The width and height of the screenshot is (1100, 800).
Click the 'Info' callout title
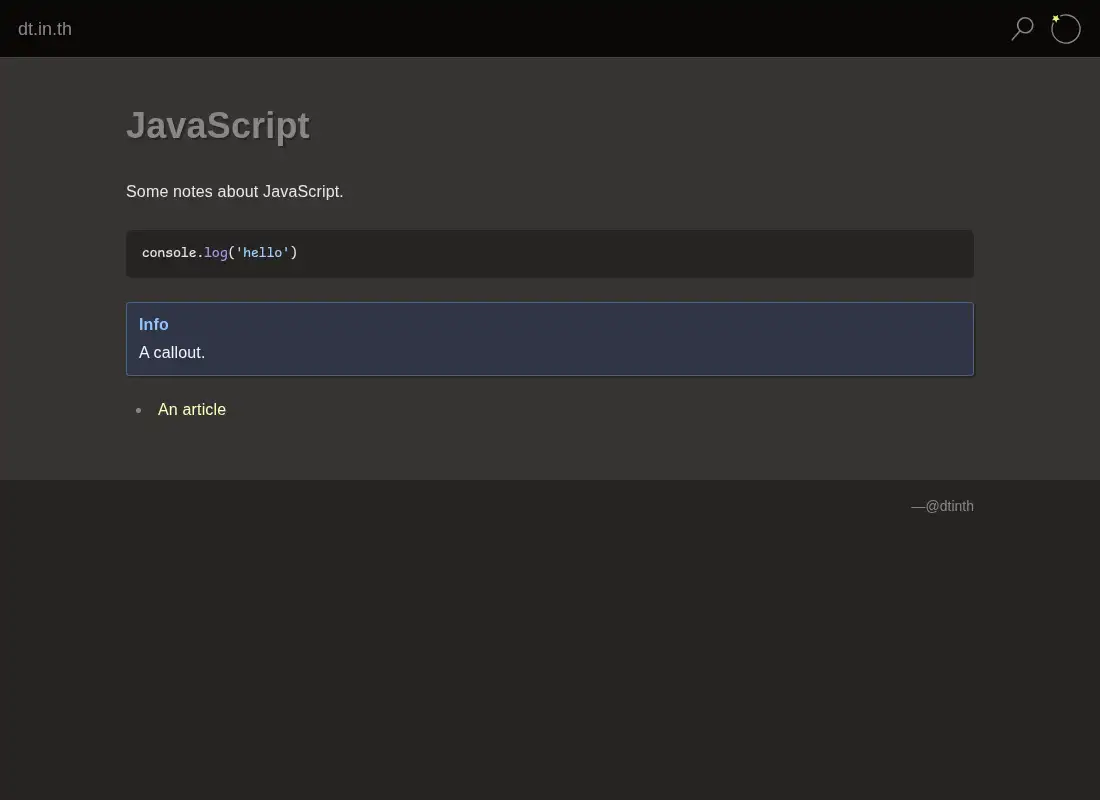154,324
